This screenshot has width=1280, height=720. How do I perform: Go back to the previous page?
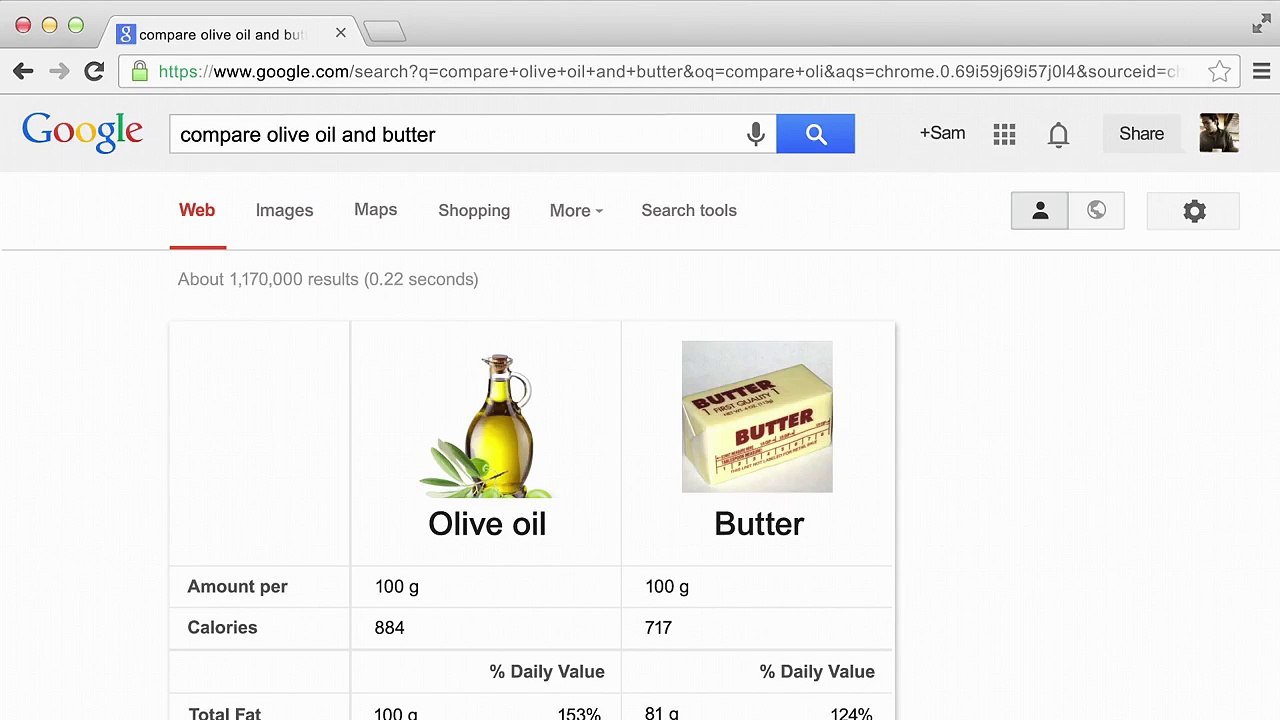[23, 71]
